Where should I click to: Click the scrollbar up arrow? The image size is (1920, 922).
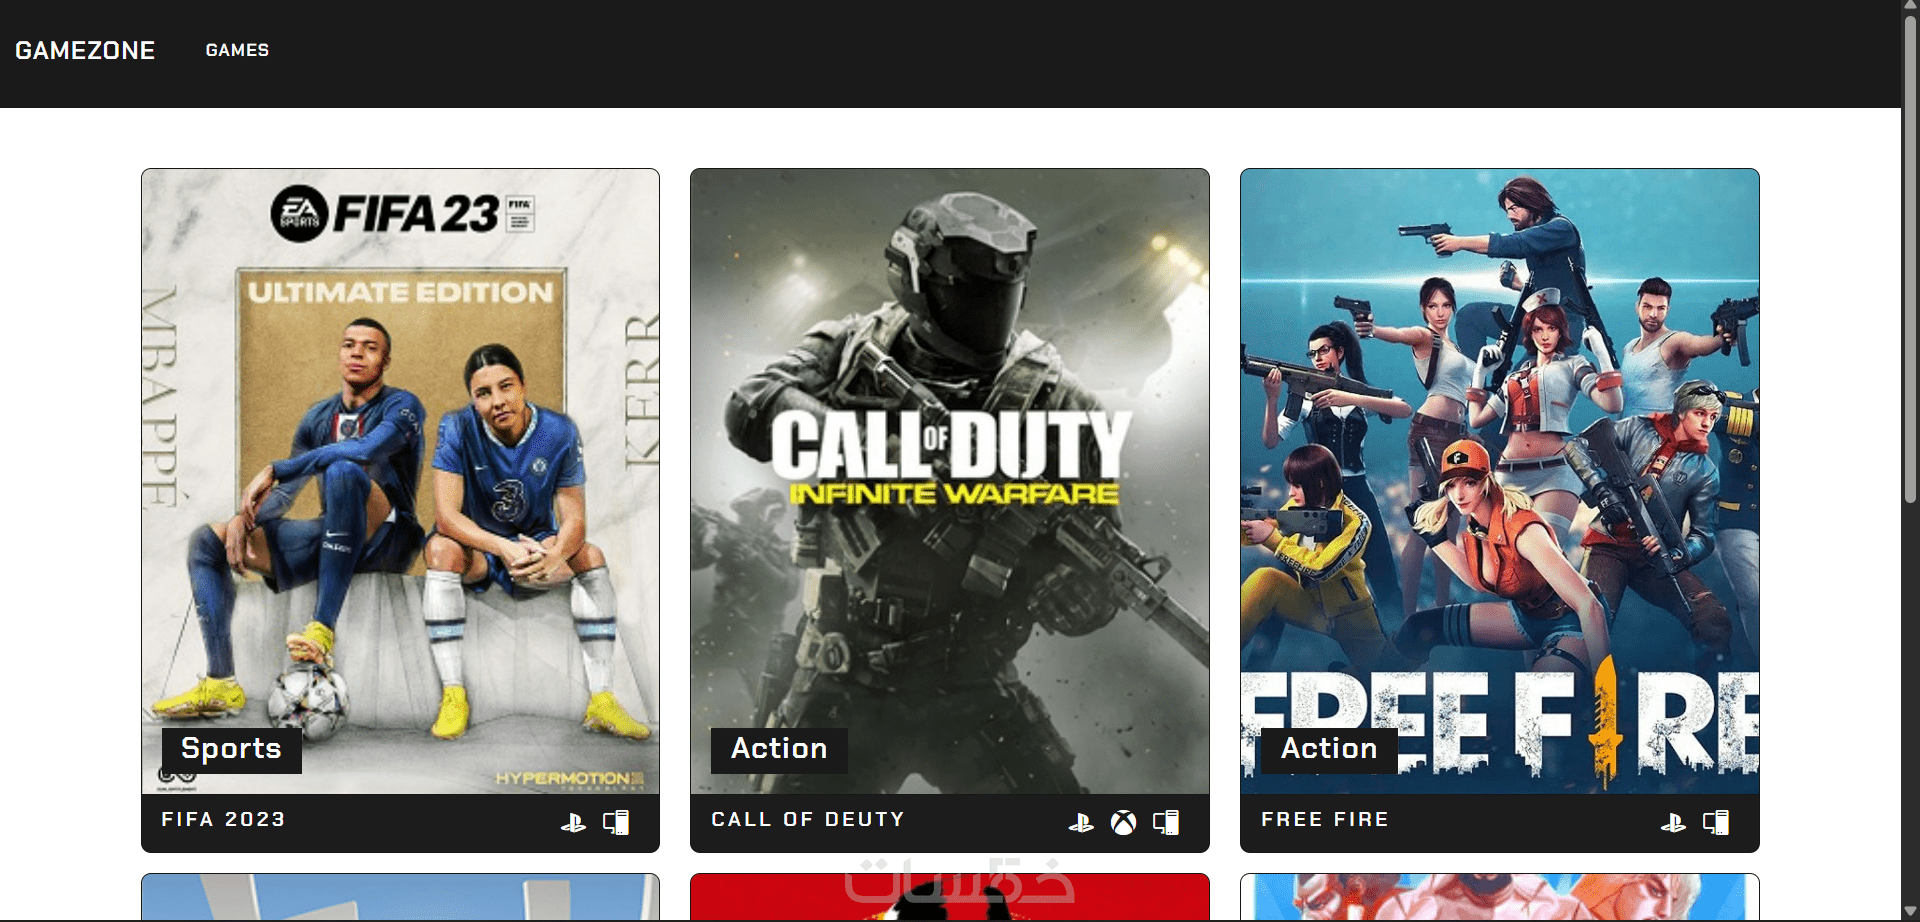(x=1910, y=6)
